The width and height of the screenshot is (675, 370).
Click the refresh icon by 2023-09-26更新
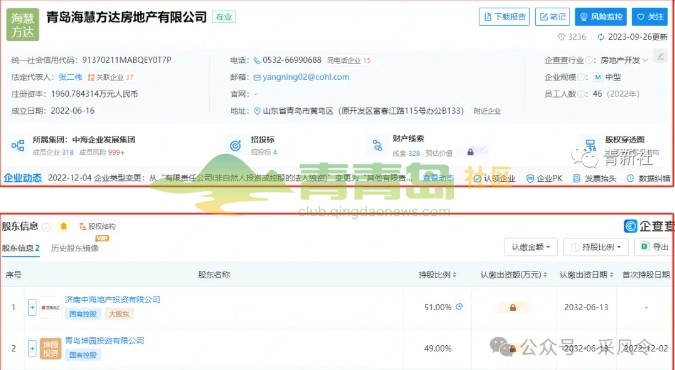tap(601, 37)
